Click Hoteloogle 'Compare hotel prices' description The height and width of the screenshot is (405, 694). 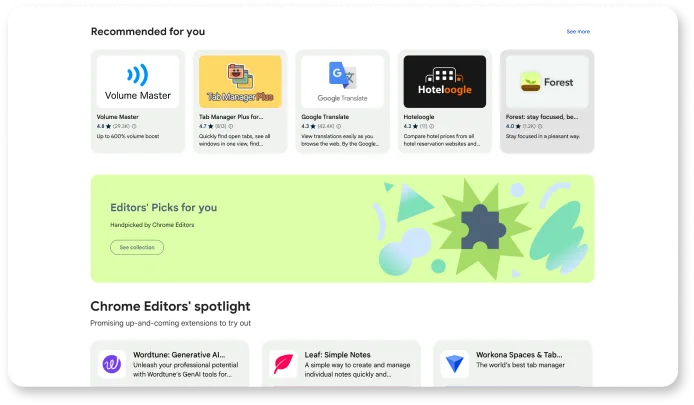tap(441, 140)
